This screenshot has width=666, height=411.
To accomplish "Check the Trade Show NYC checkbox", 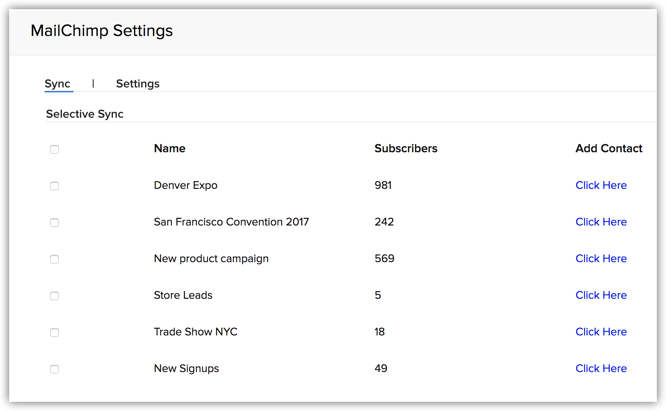I will point(54,332).
